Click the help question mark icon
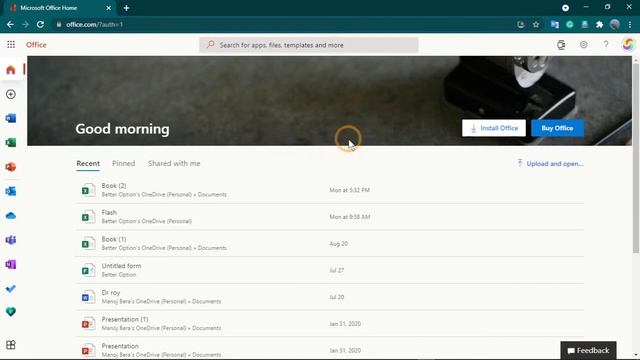 606,44
